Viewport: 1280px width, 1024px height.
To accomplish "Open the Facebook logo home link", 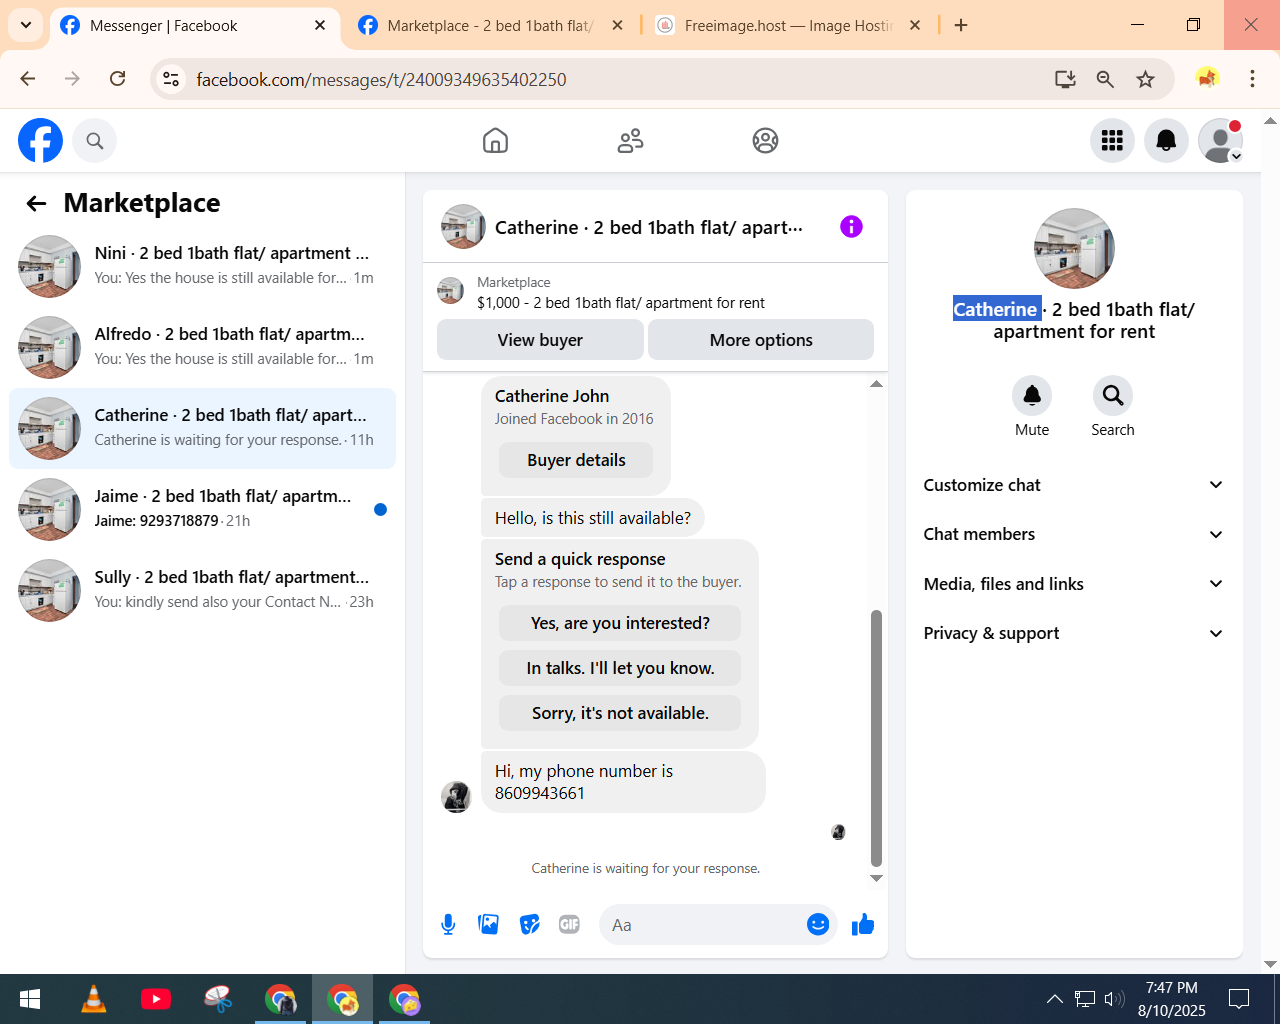I will pyautogui.click(x=40, y=140).
